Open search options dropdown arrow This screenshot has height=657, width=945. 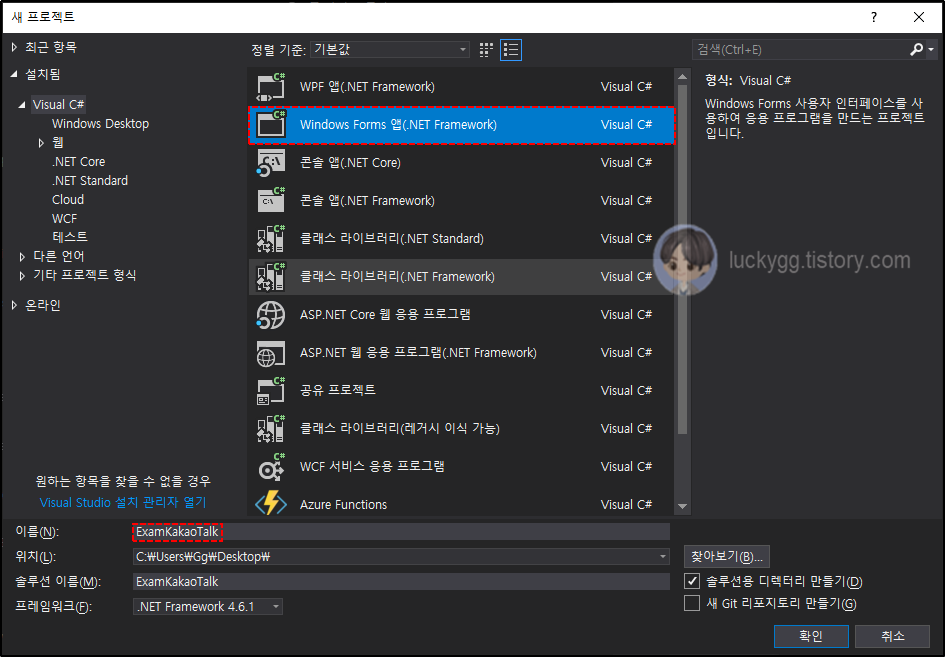click(931, 49)
